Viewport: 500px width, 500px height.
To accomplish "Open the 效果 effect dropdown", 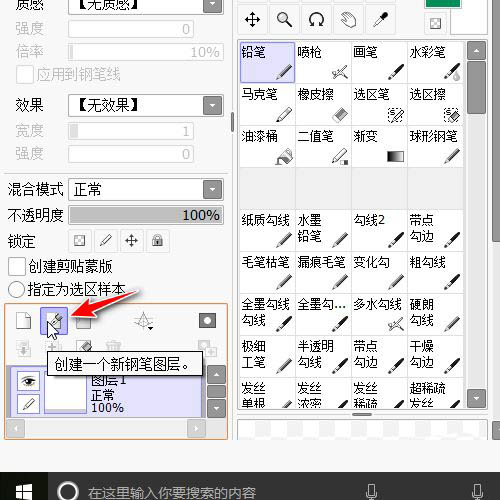I will coord(213,106).
